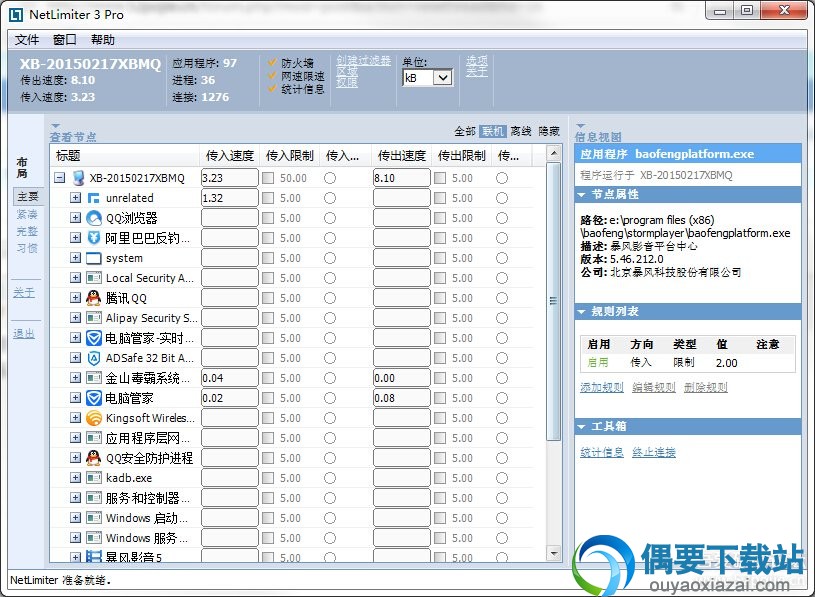Select 传入 radio button for system row

(x=330, y=258)
